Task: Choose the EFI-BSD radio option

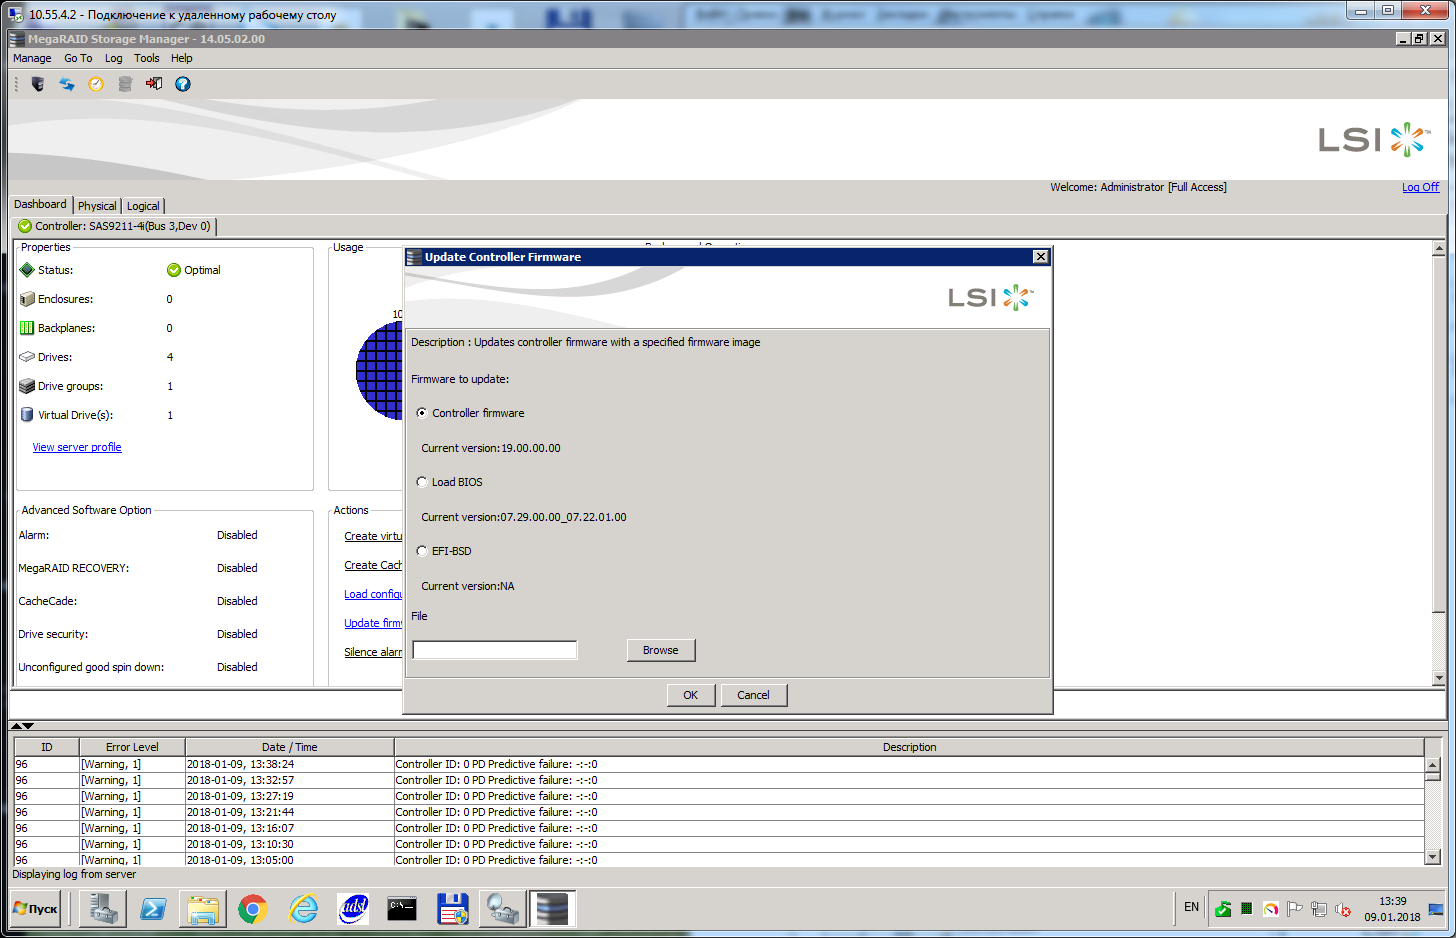Action: pyautogui.click(x=422, y=551)
